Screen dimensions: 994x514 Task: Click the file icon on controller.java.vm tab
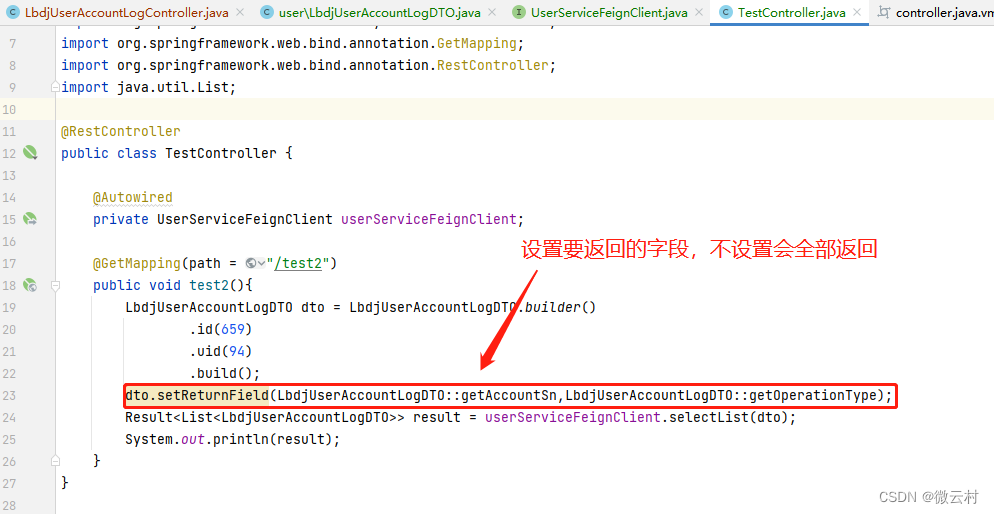[884, 12]
